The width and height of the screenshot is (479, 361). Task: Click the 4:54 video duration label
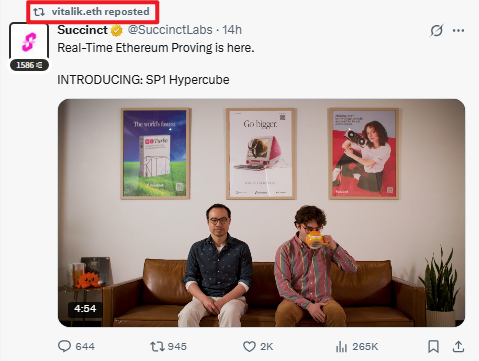[x=85, y=309]
